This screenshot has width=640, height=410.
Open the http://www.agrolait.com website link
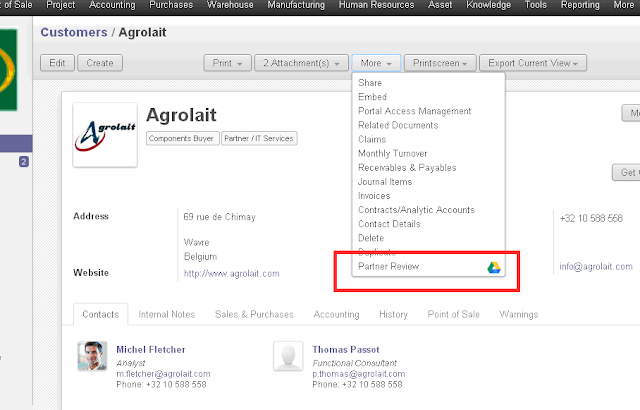click(231, 273)
